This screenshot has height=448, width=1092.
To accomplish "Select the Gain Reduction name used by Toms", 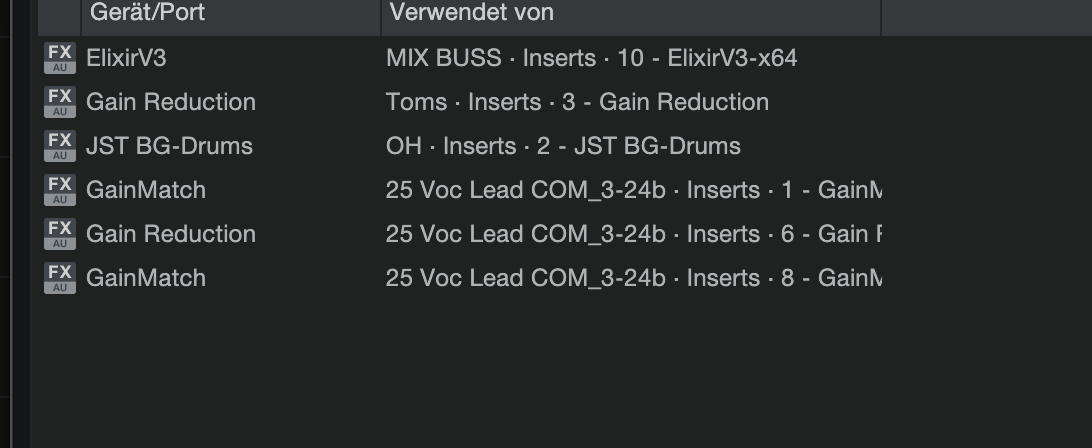I will [x=171, y=102].
